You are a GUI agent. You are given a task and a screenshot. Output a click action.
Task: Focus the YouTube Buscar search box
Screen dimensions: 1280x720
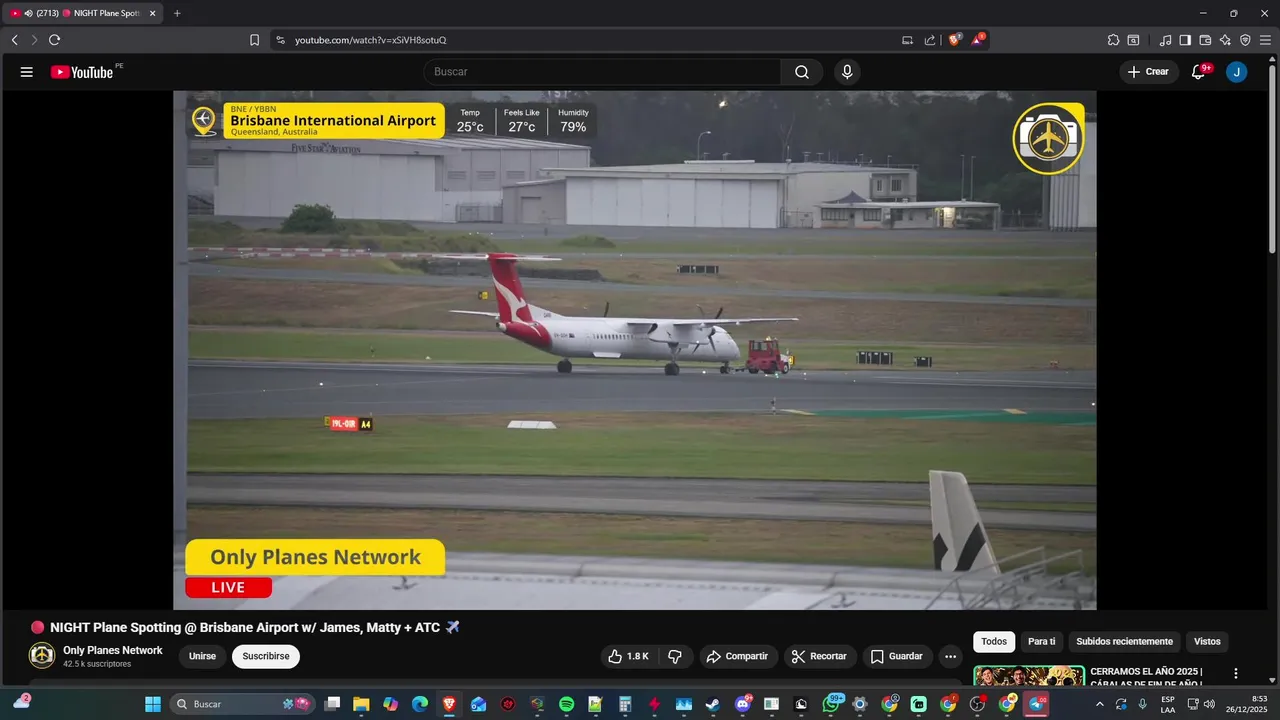pyautogui.click(x=603, y=72)
